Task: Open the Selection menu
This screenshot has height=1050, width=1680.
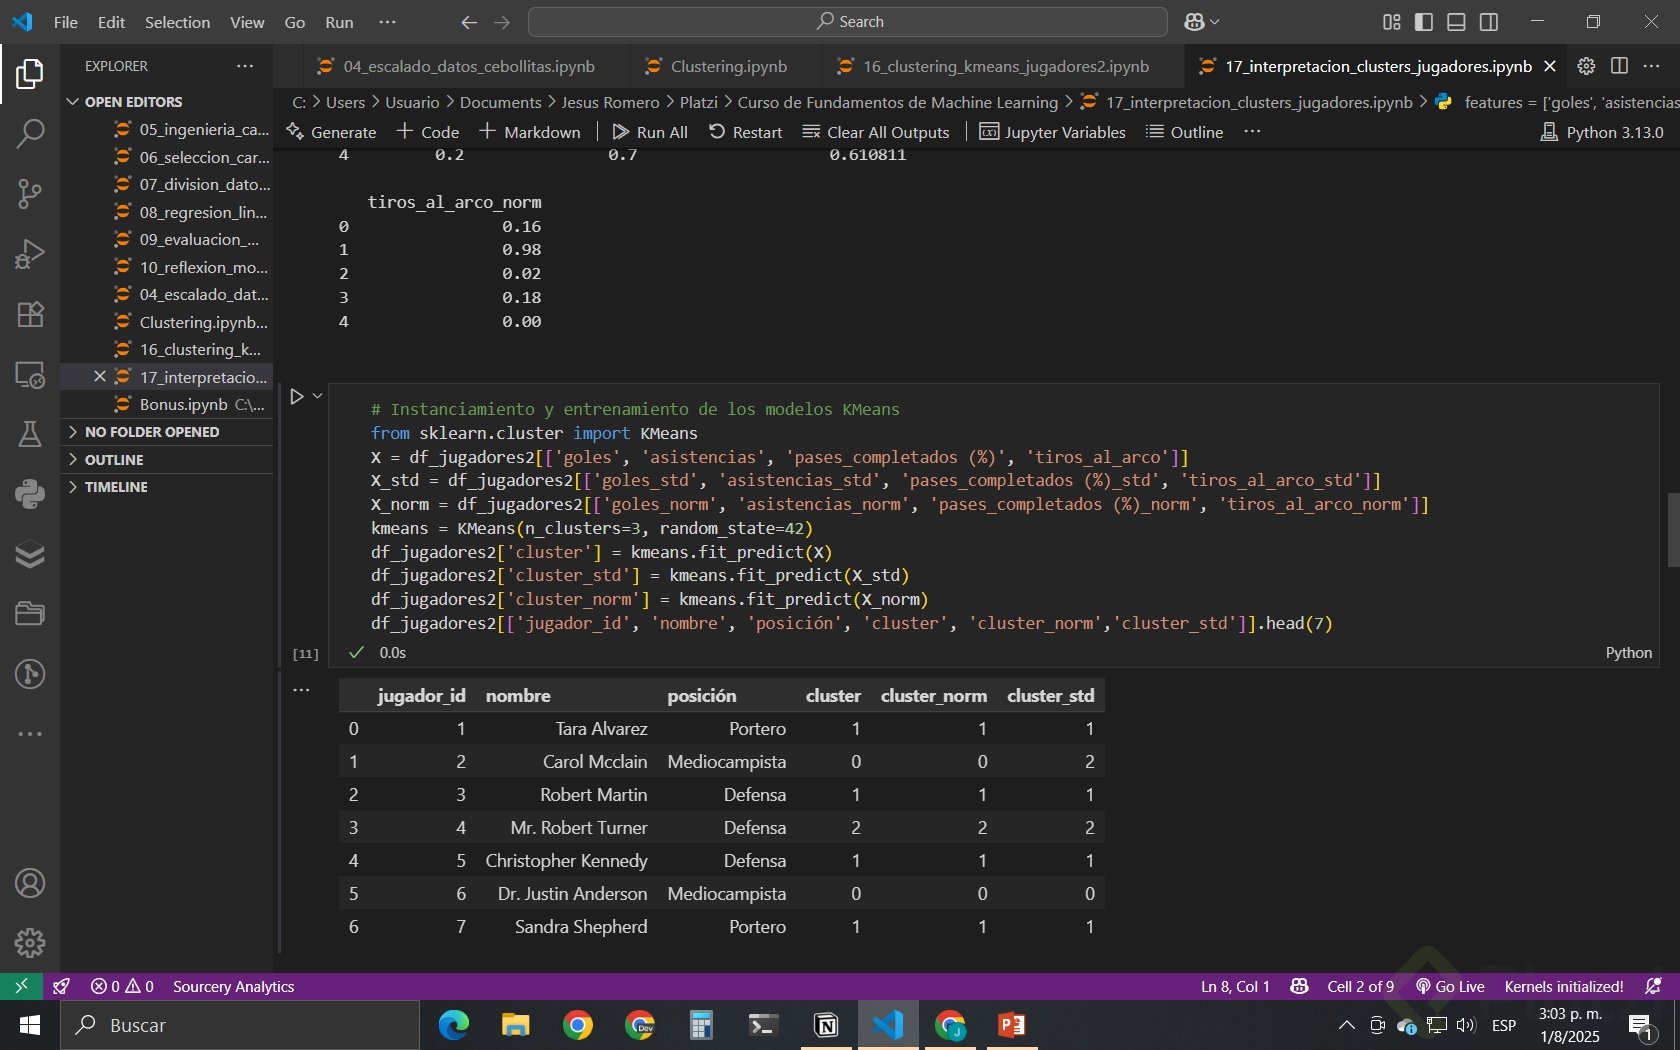Action: 177,22
